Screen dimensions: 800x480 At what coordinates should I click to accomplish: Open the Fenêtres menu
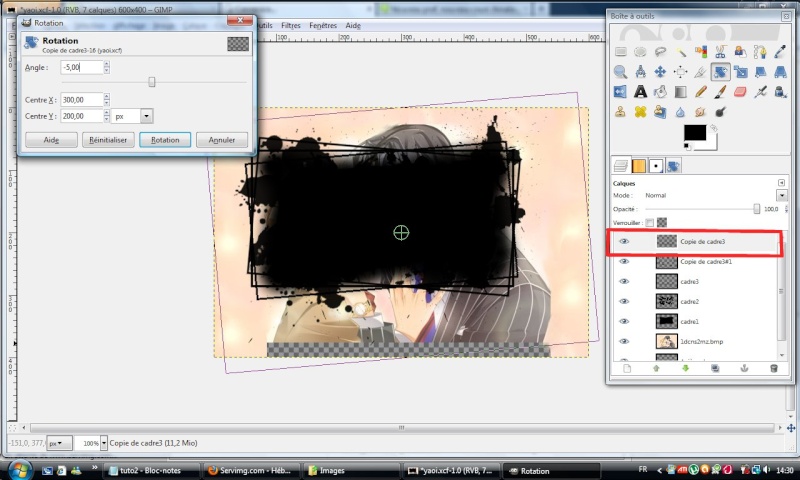323,26
